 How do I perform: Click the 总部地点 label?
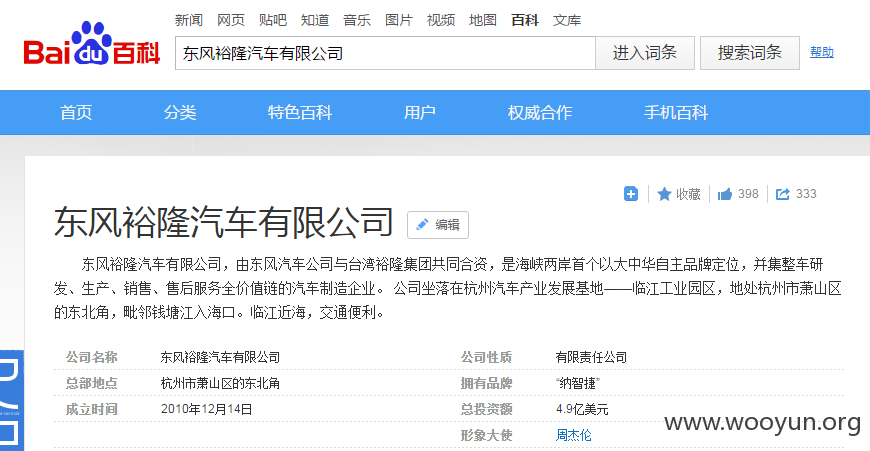pos(92,383)
